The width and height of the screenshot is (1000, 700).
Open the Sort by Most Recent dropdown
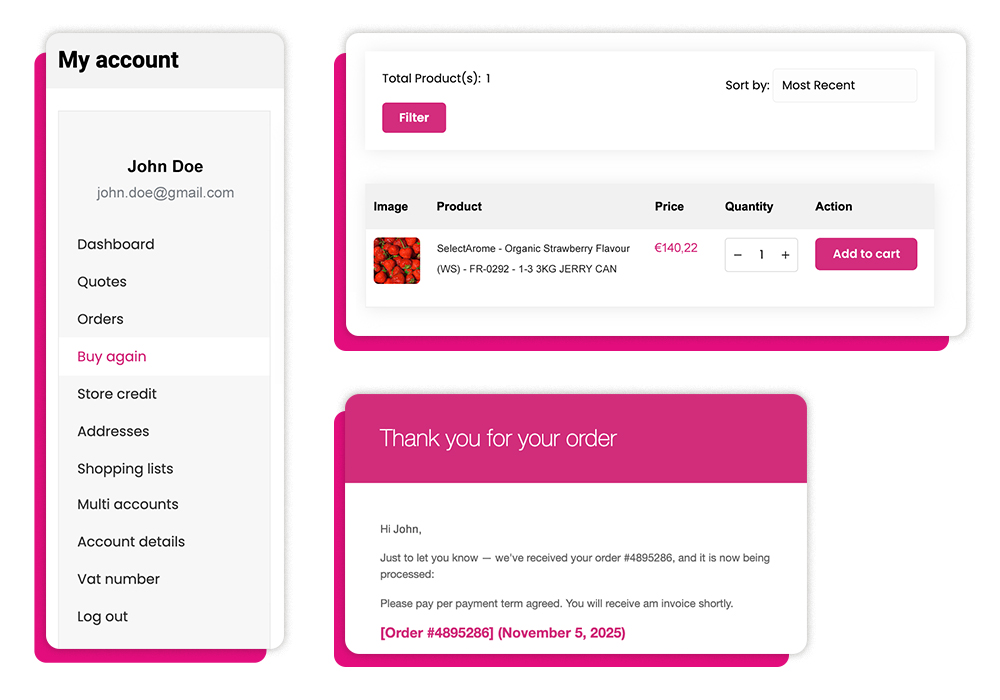(x=844, y=86)
